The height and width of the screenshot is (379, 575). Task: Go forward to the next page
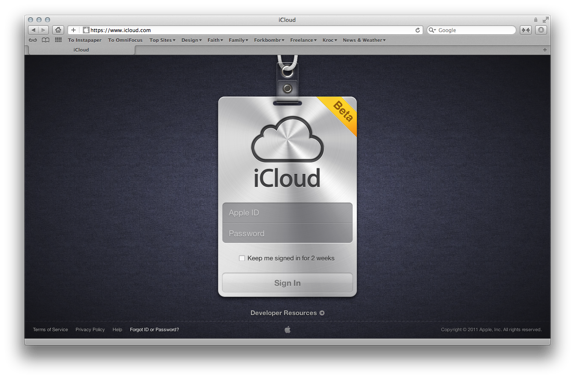43,30
